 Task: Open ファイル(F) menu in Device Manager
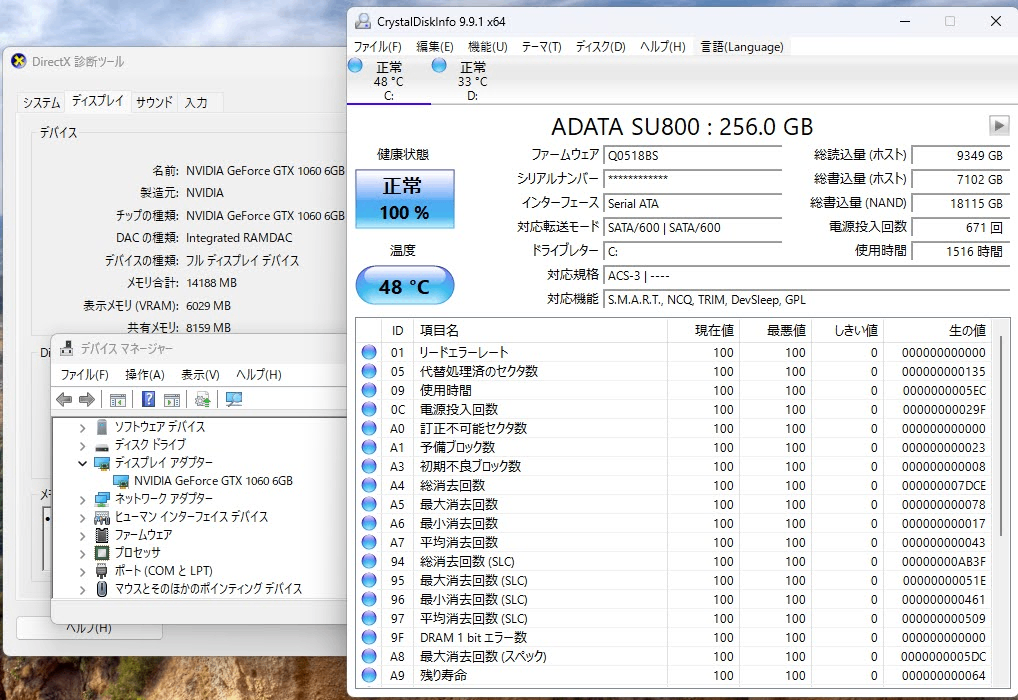84,375
